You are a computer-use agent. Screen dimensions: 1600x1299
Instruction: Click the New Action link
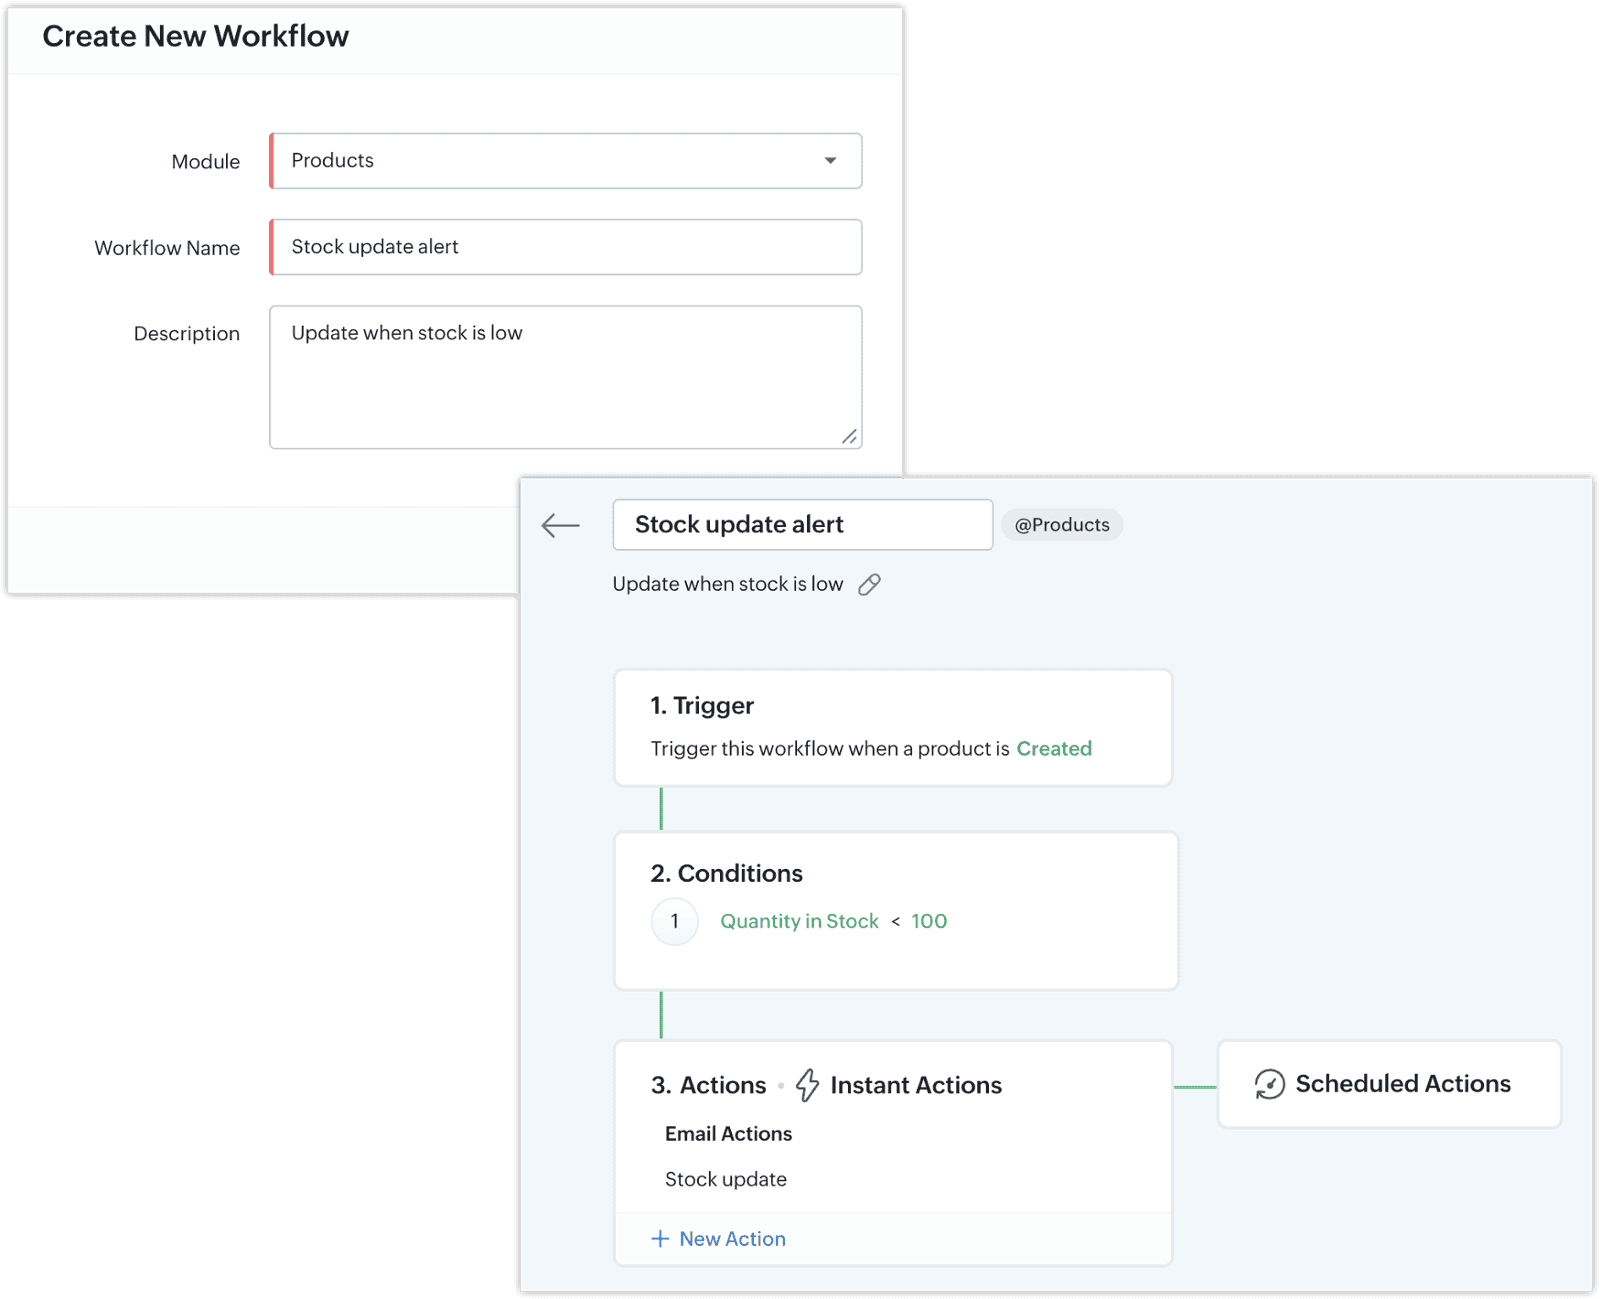(x=732, y=1239)
